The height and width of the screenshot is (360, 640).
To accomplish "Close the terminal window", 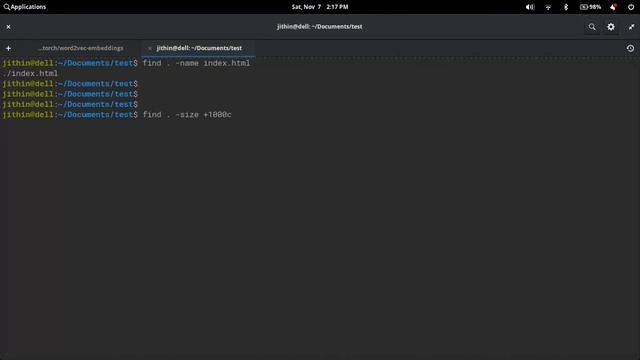I will tap(8, 27).
